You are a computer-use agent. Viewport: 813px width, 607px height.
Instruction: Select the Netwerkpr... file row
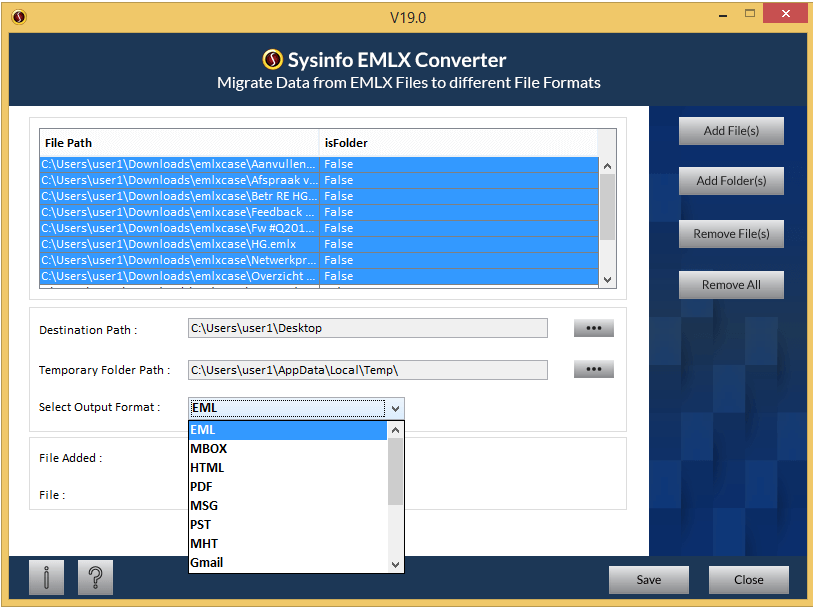(319, 261)
